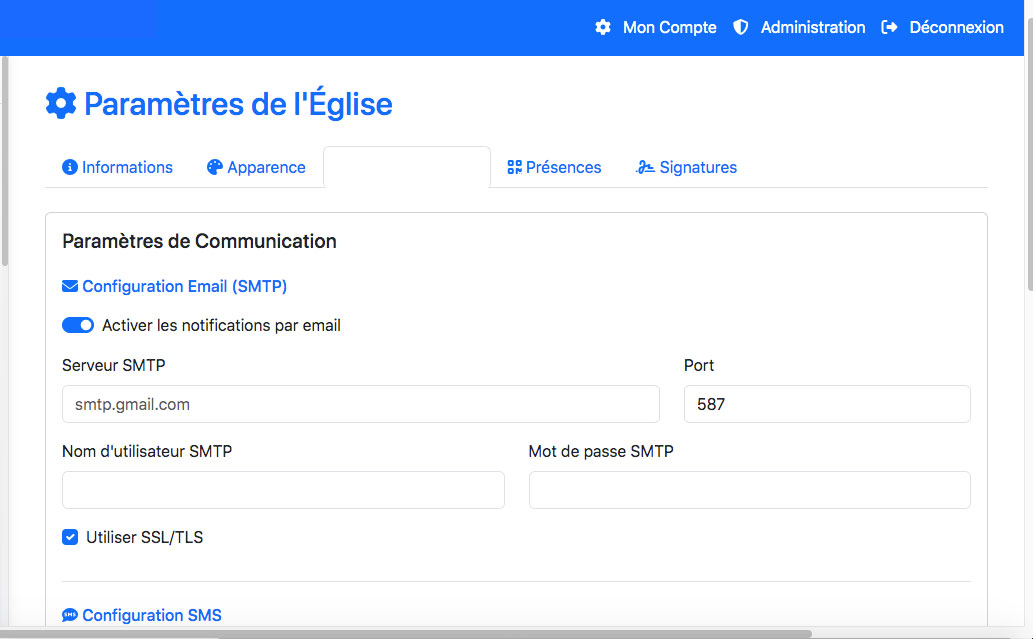The image size is (1033, 639).
Task: Click the signature icon on the Signatures tab
Action: pyautogui.click(x=645, y=168)
